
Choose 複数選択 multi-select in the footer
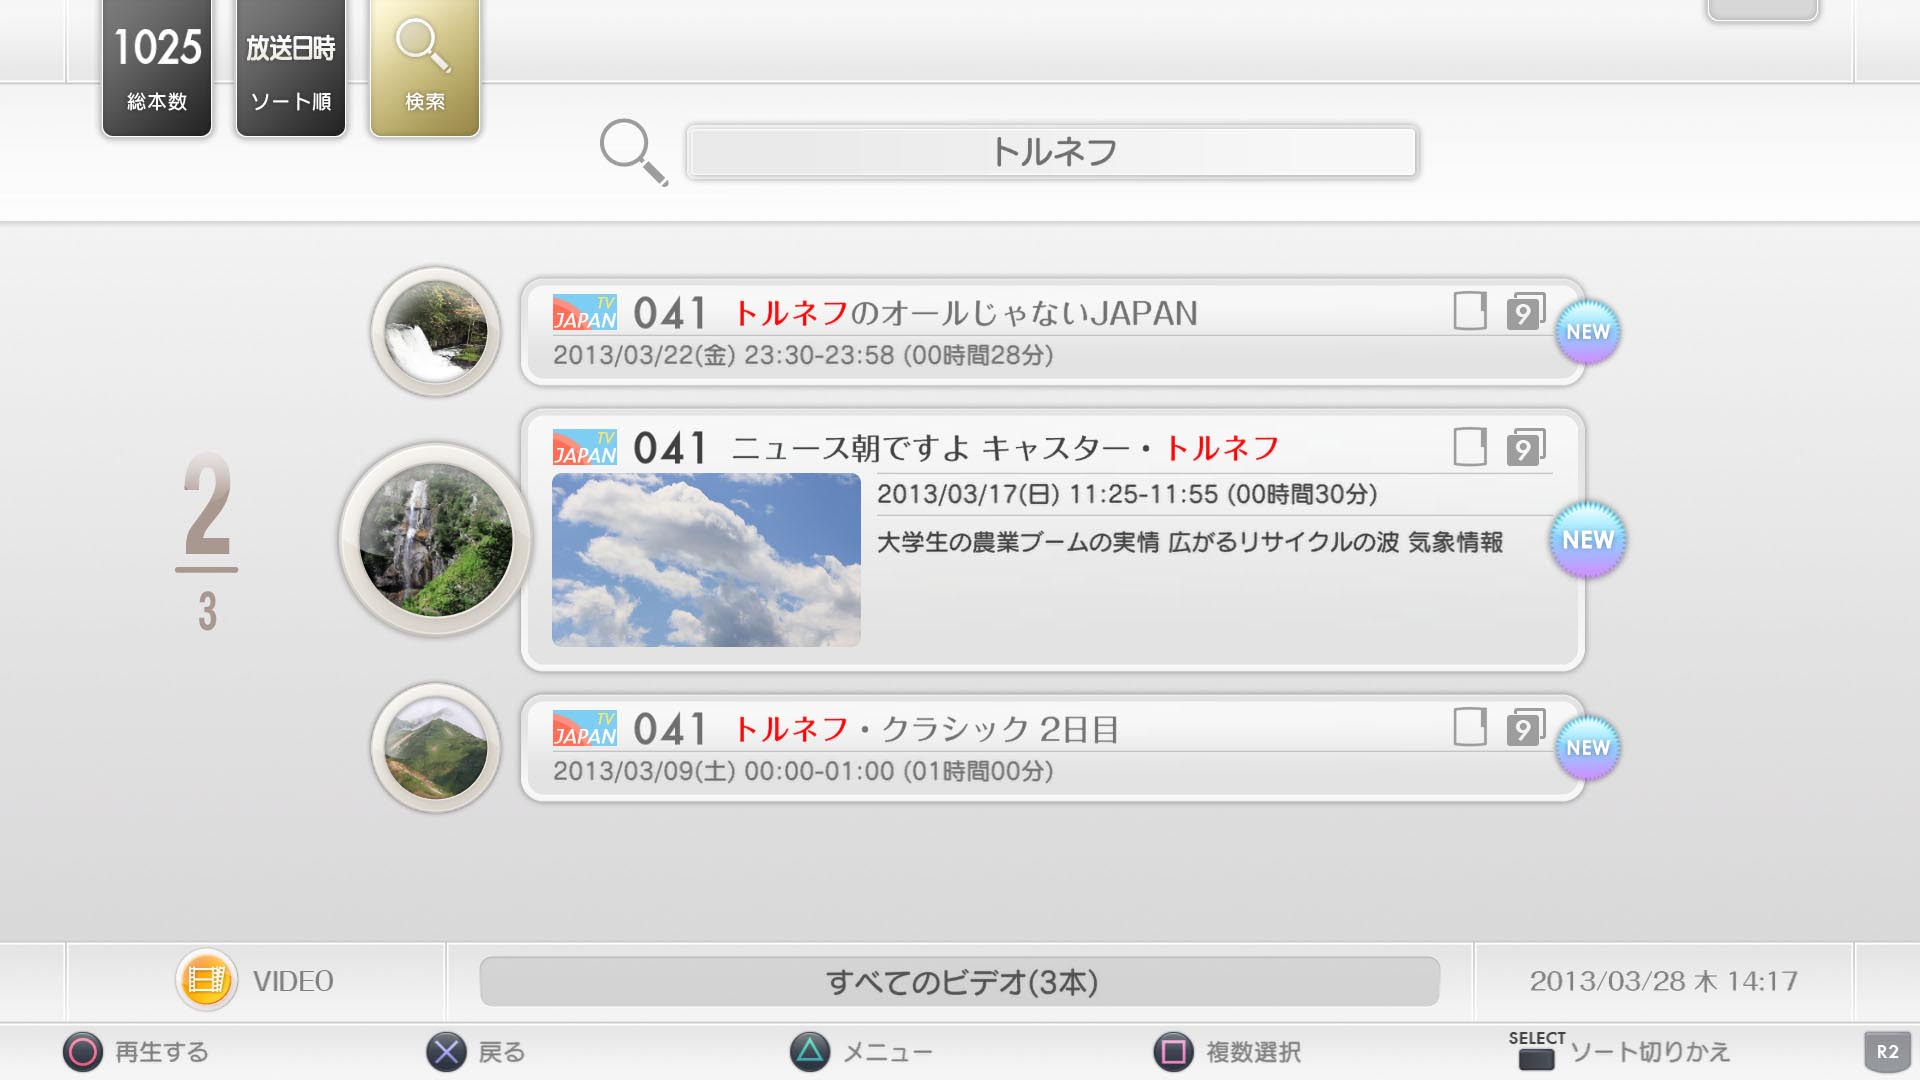coord(1254,1052)
